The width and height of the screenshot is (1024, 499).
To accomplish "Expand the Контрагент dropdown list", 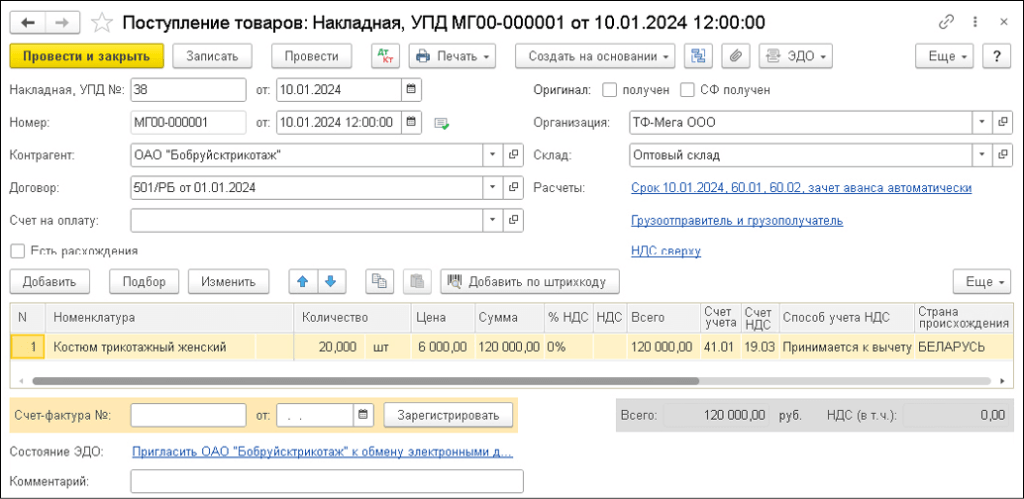I will (x=493, y=155).
